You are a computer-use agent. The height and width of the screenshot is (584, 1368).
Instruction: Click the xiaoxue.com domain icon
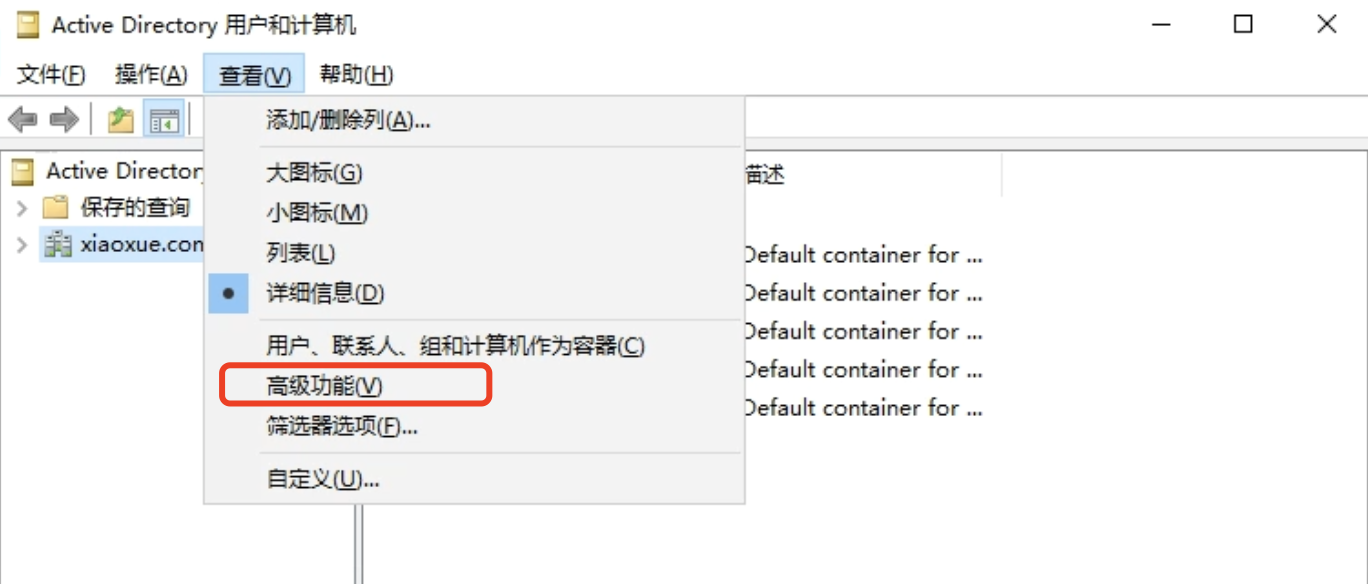[58, 244]
